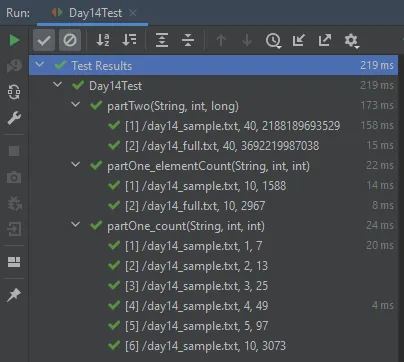Select partOne_count(String, int, int) row
The height and width of the screenshot is (362, 404).
click(213, 226)
